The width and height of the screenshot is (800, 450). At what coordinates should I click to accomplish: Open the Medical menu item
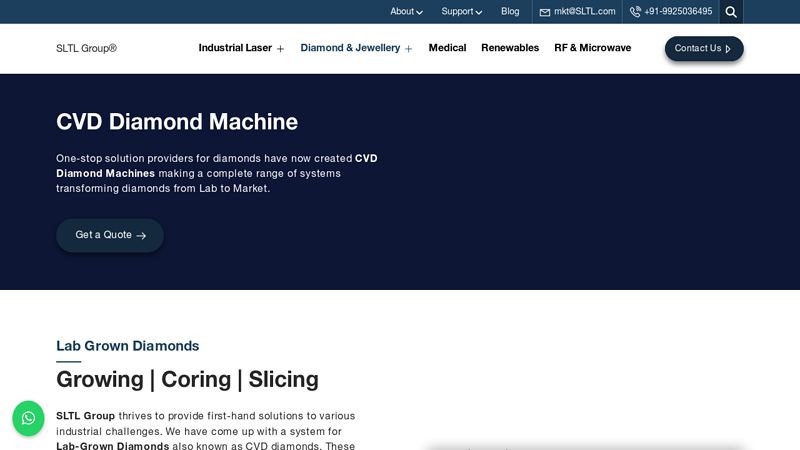(x=447, y=48)
